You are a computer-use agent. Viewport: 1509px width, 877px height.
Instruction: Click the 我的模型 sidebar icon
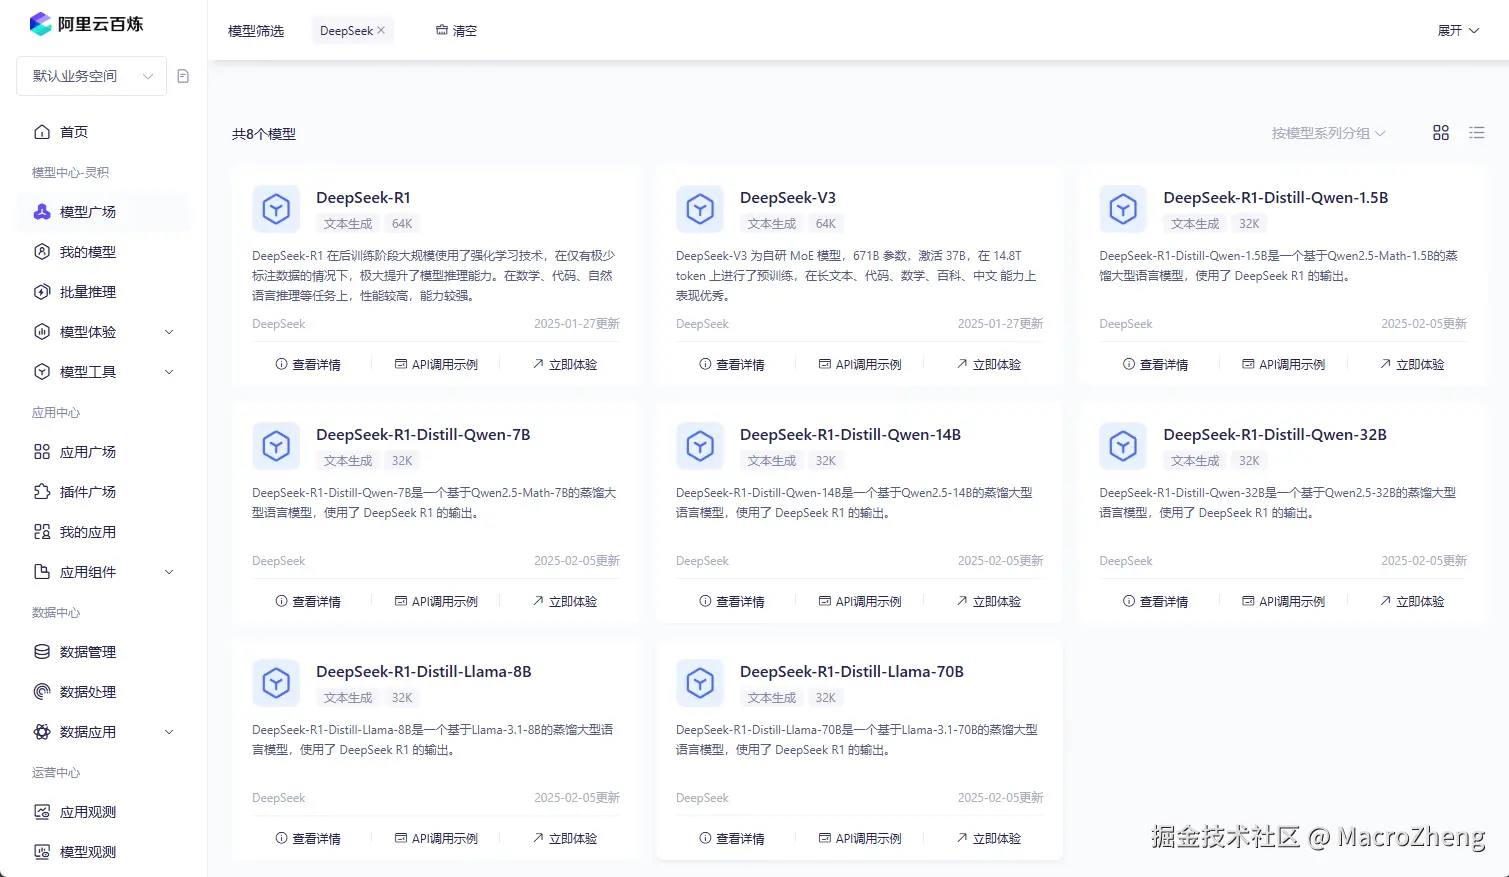(42, 252)
